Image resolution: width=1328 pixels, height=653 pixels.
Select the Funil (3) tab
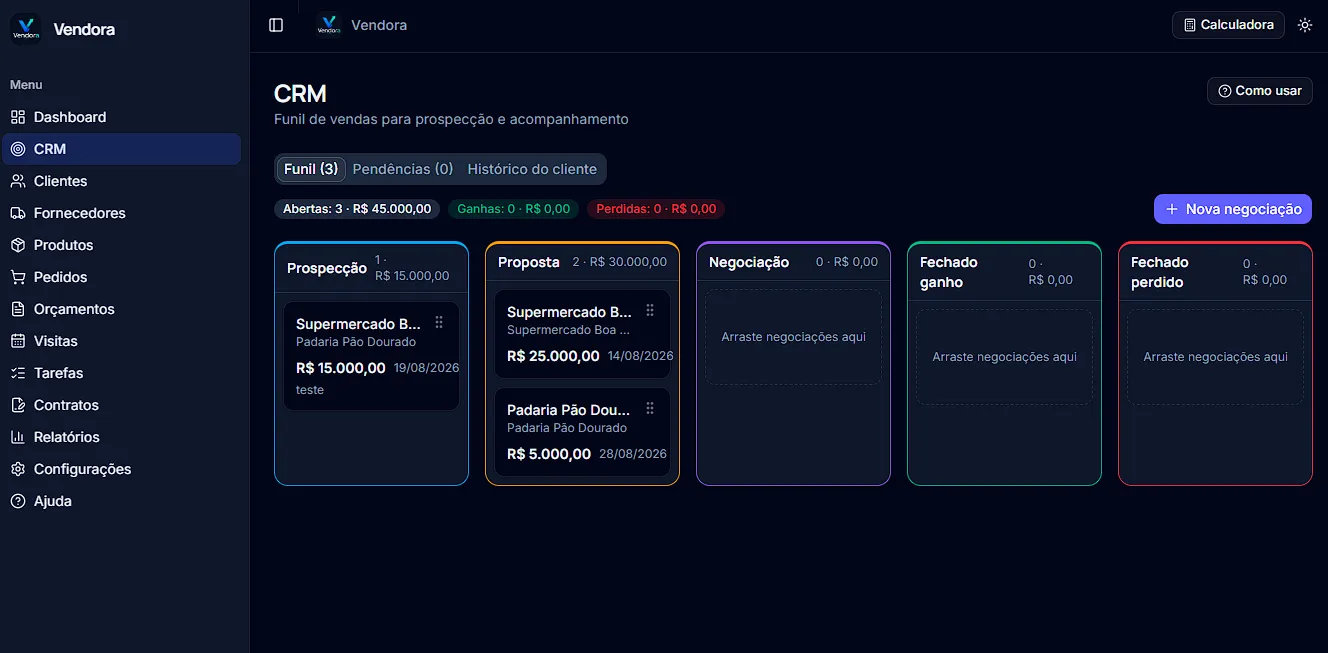tap(311, 169)
